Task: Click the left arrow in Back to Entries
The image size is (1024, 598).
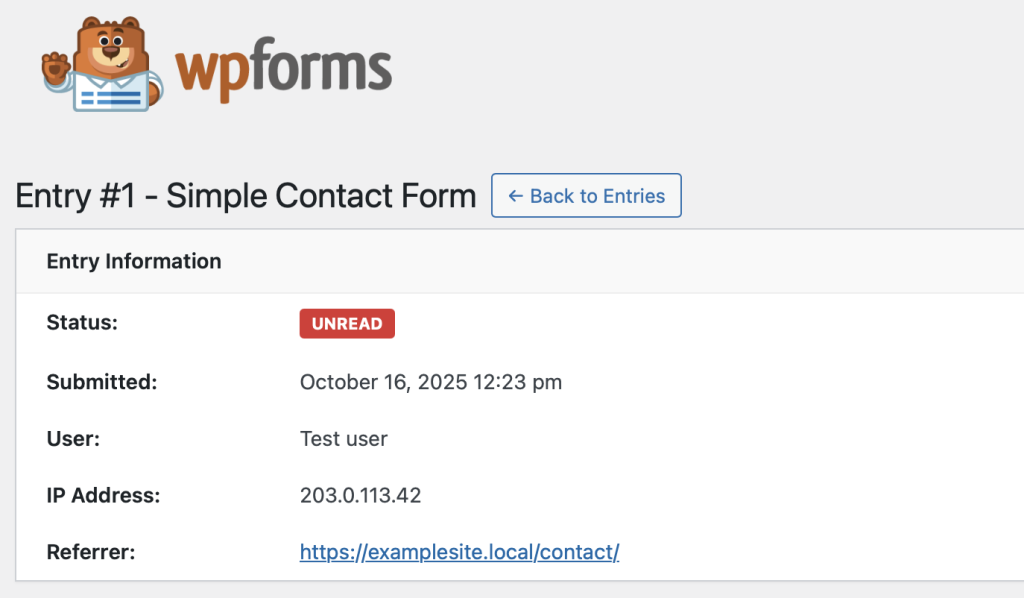Action: [x=516, y=196]
